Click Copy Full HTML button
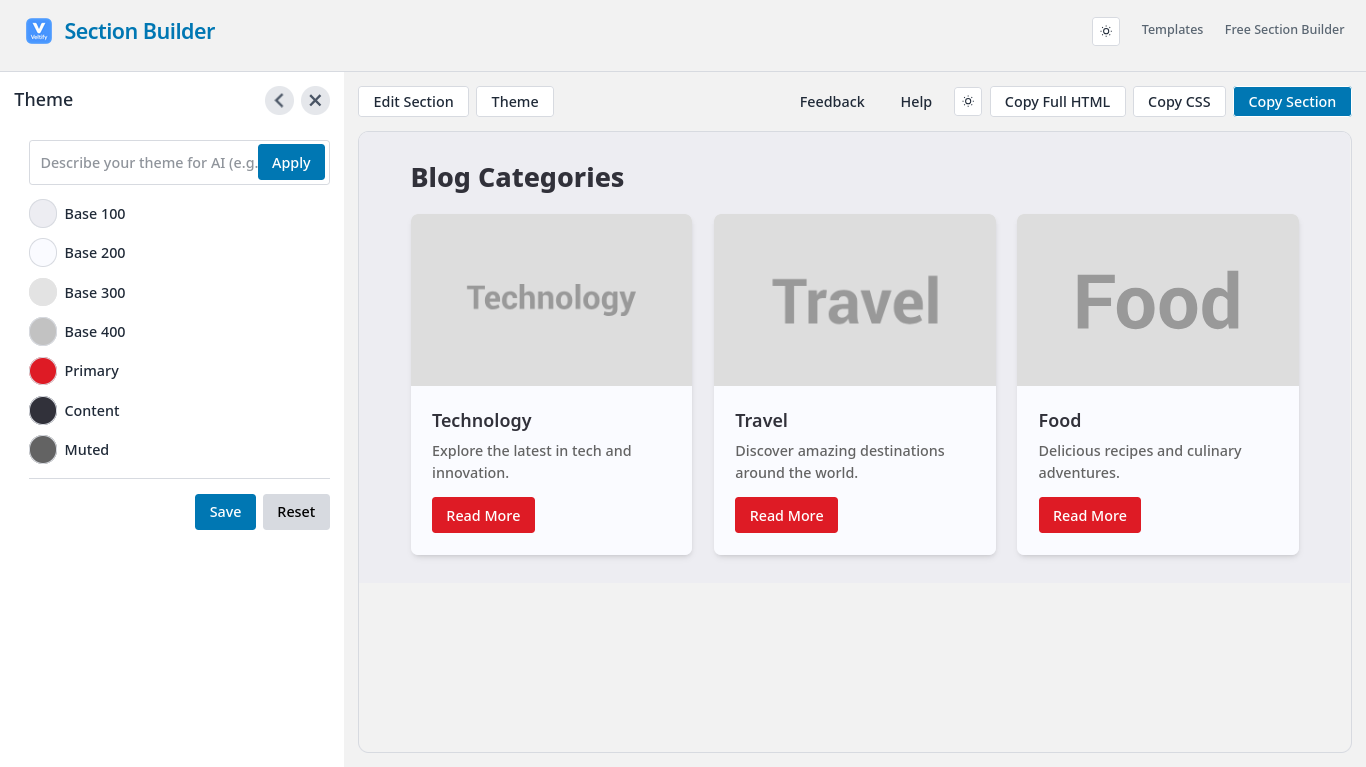Screen dimensions: 1366x767 [x=1058, y=102]
